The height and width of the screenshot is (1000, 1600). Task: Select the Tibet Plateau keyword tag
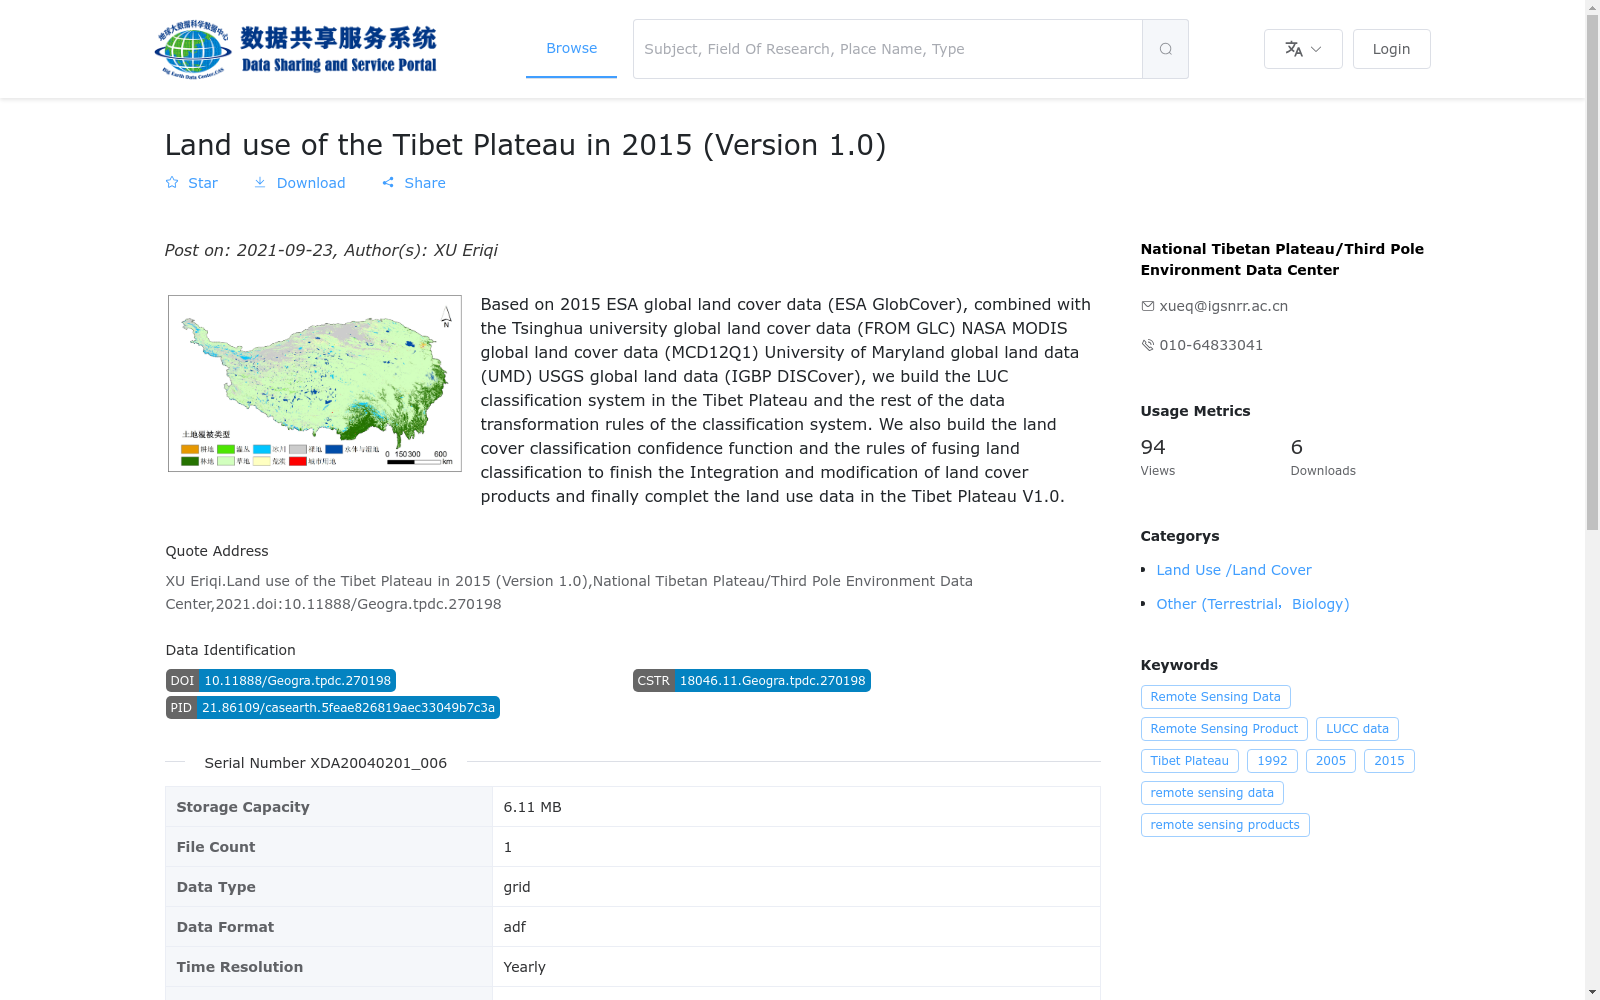1189,761
